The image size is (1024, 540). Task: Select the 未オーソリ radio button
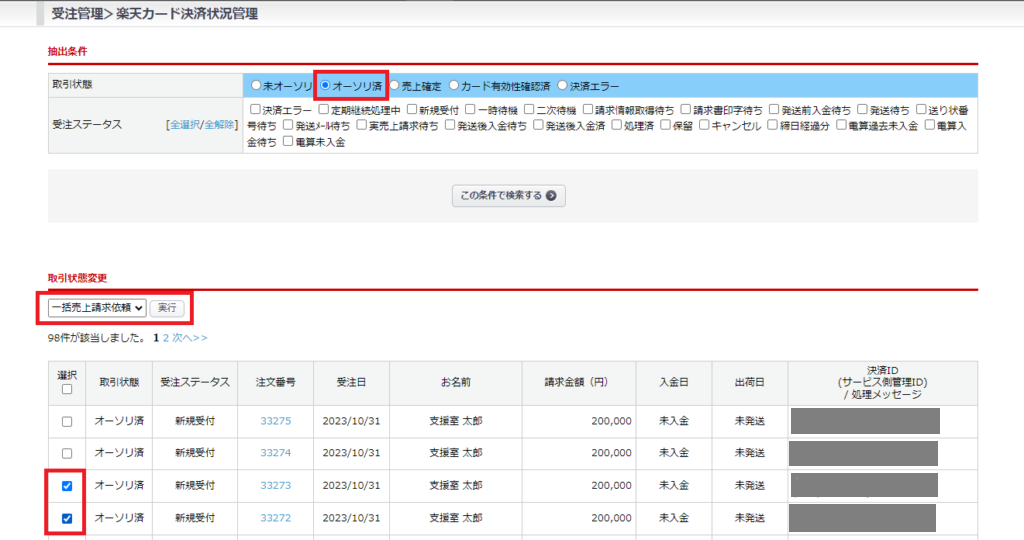point(257,86)
